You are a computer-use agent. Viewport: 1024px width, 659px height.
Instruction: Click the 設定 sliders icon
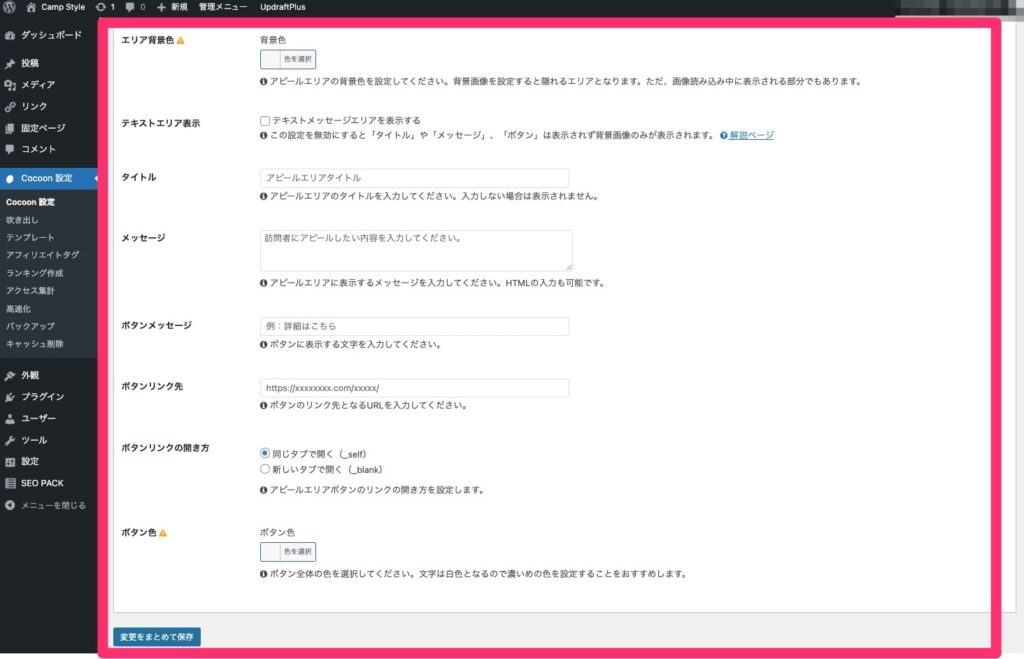[x=10, y=462]
